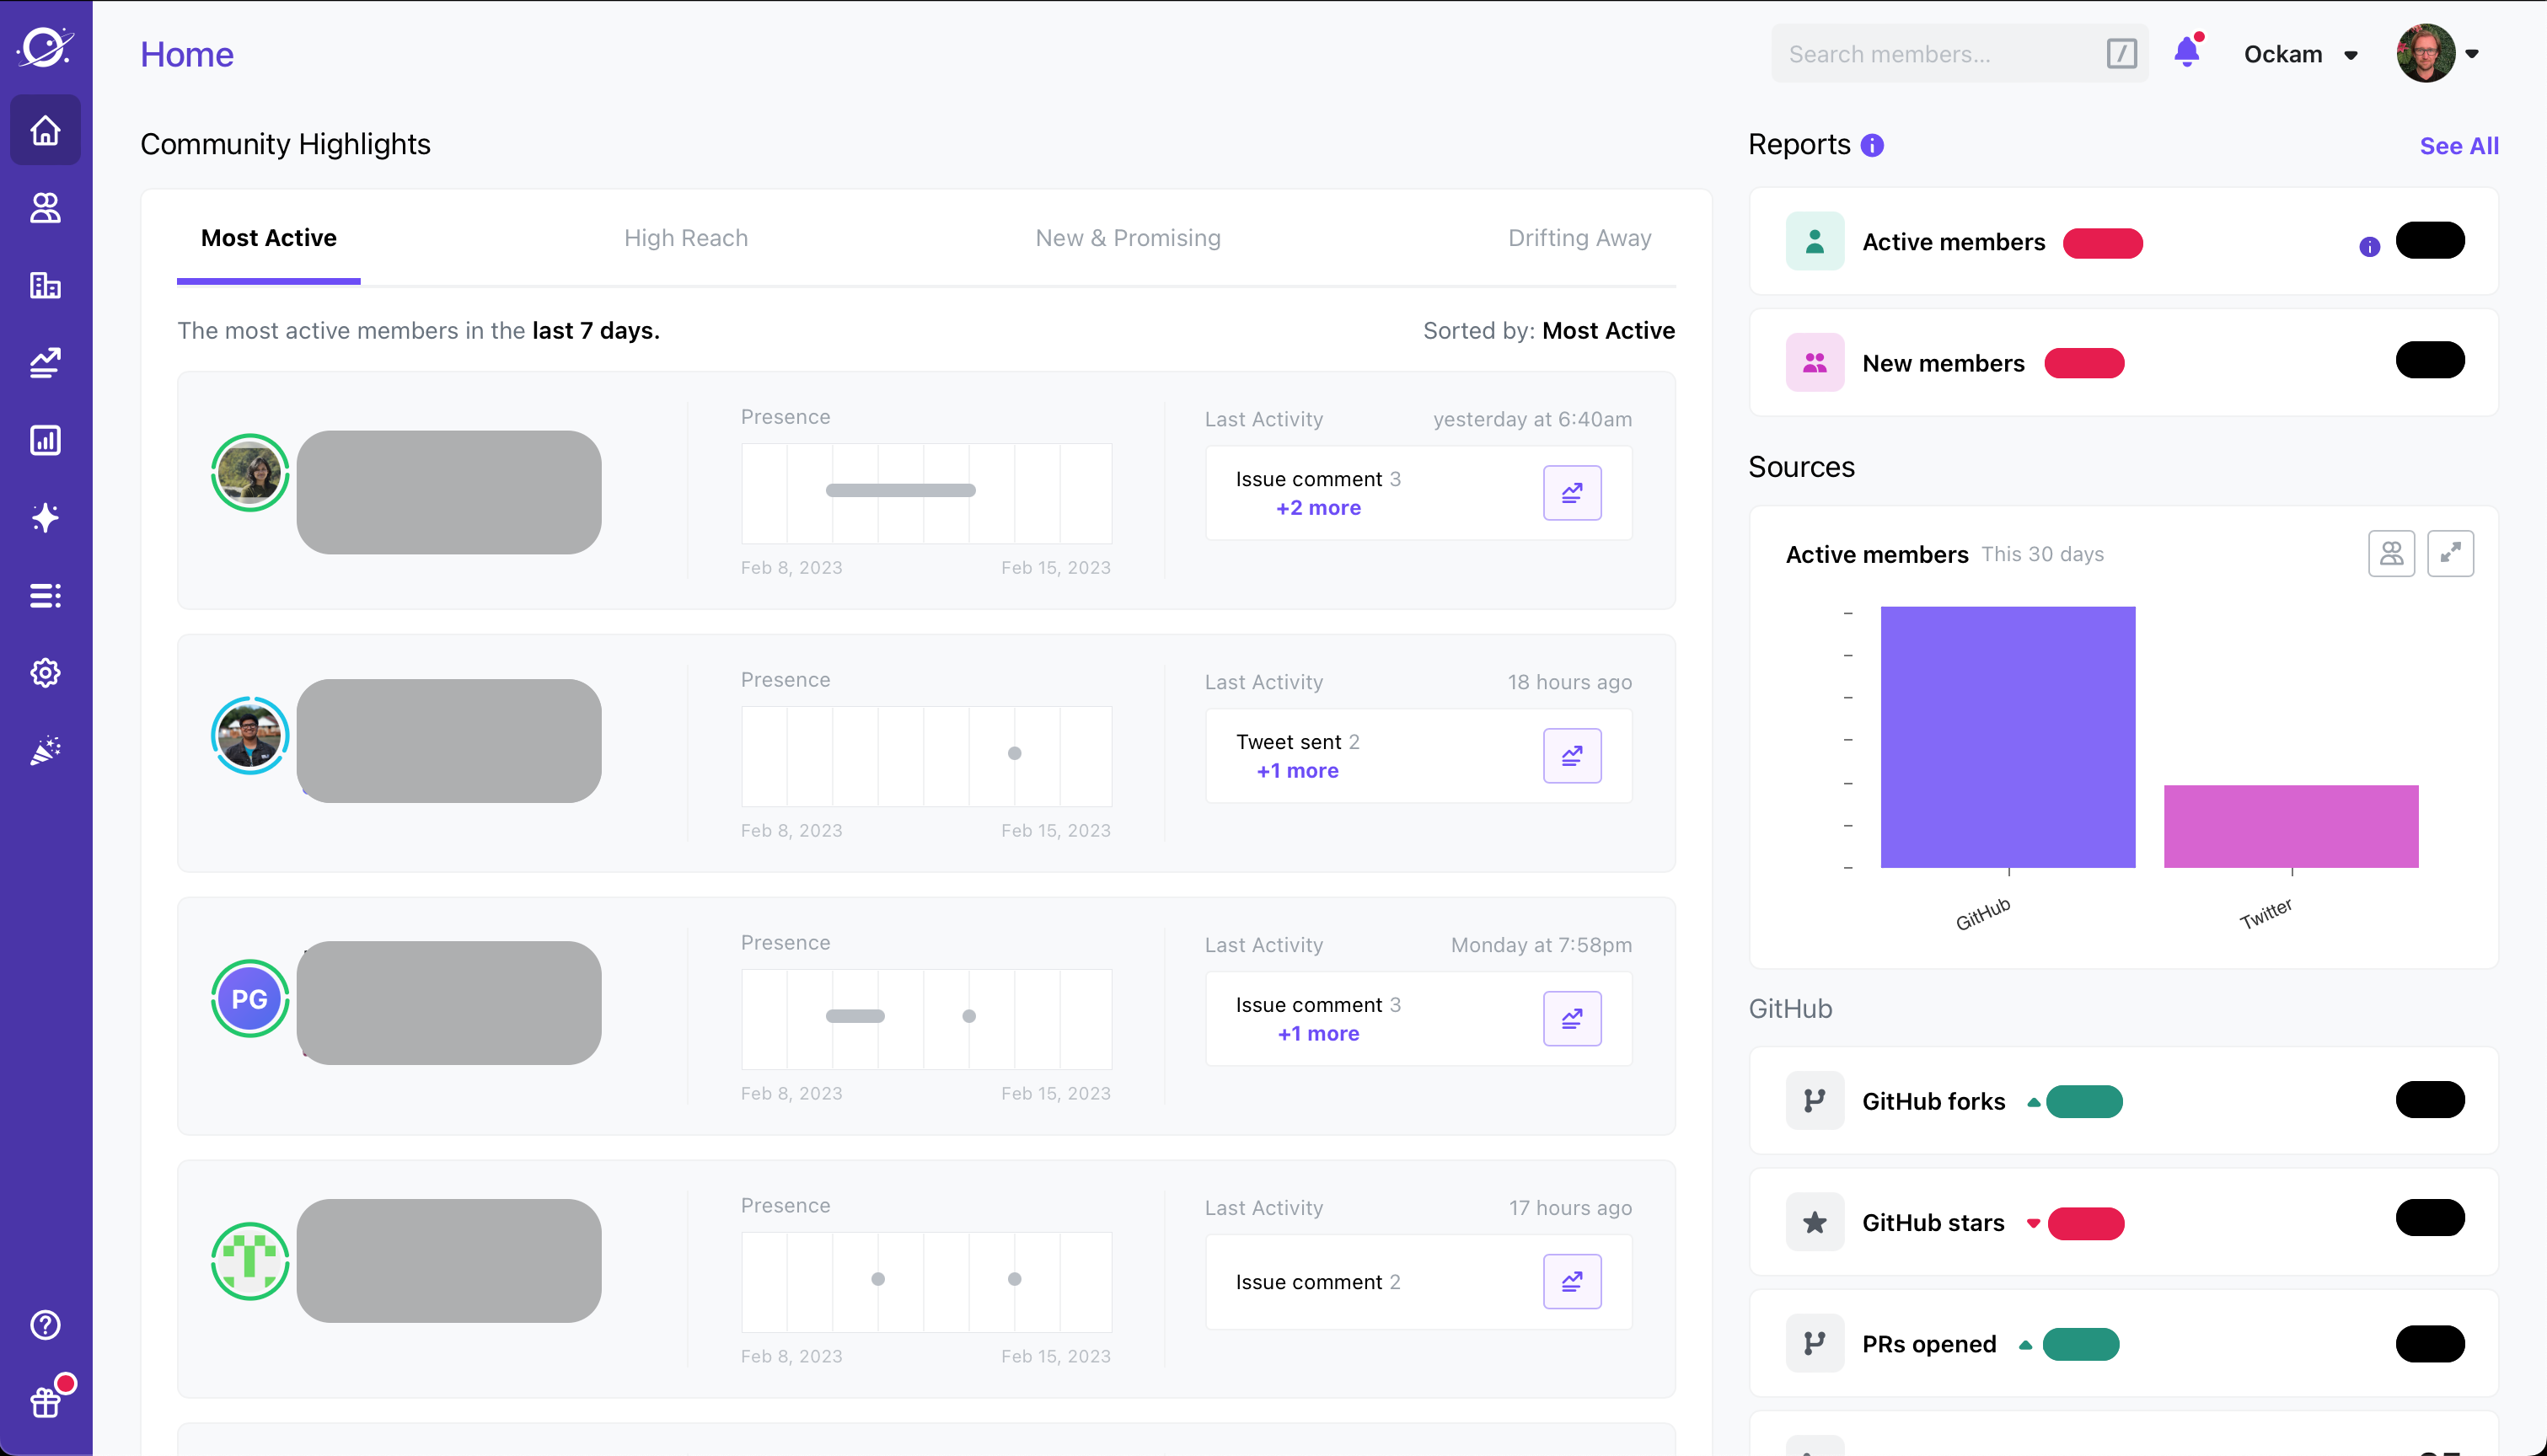
Task: Open Settings gear in left sidebar
Action: [x=45, y=673]
